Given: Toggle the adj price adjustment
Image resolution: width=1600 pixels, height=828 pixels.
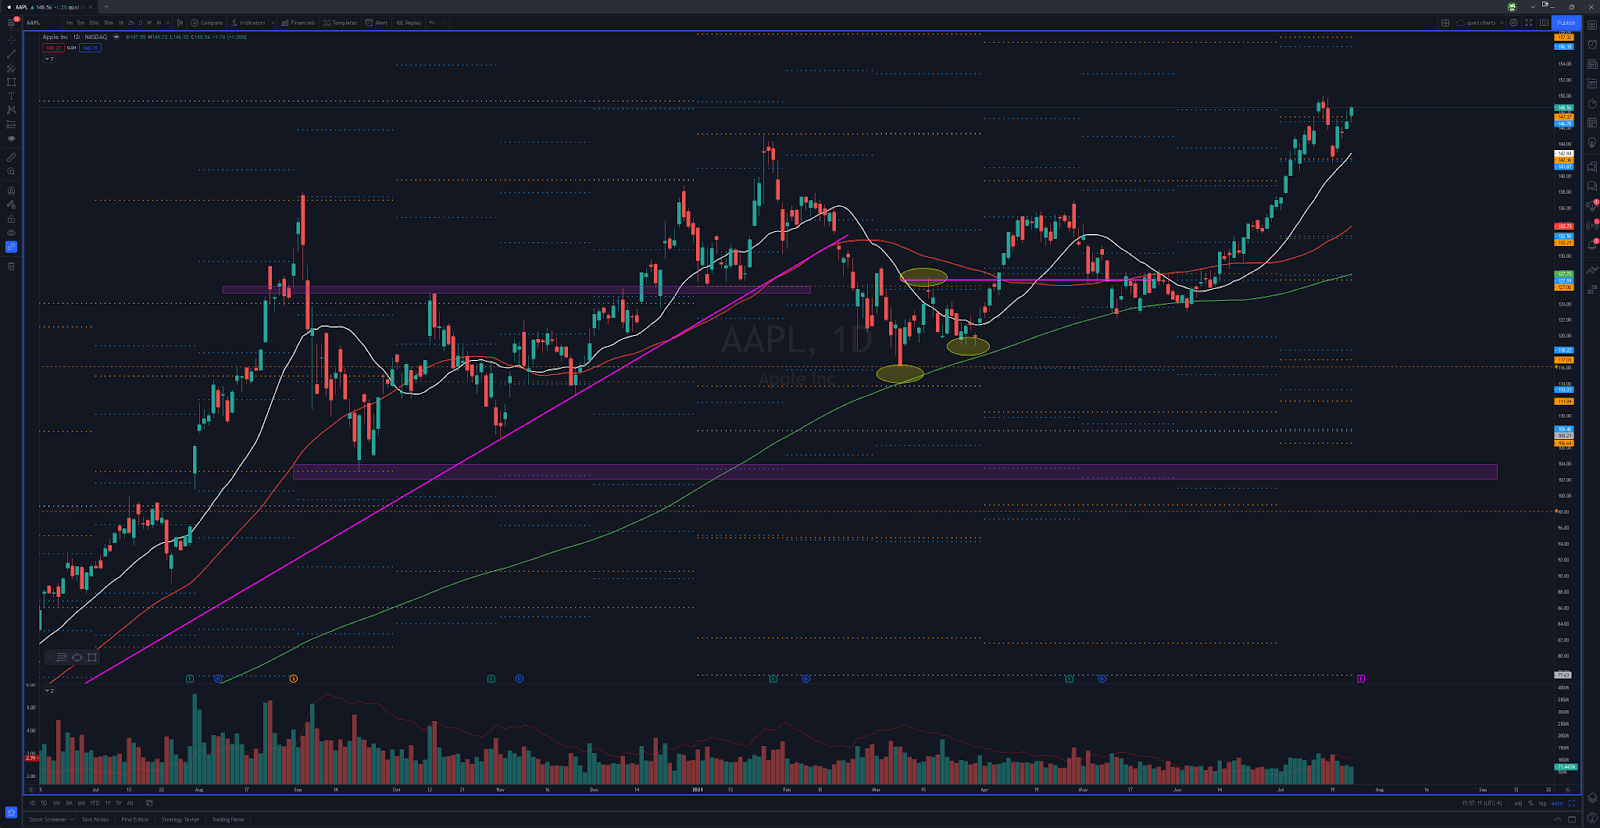Looking at the screenshot, I should (1518, 803).
